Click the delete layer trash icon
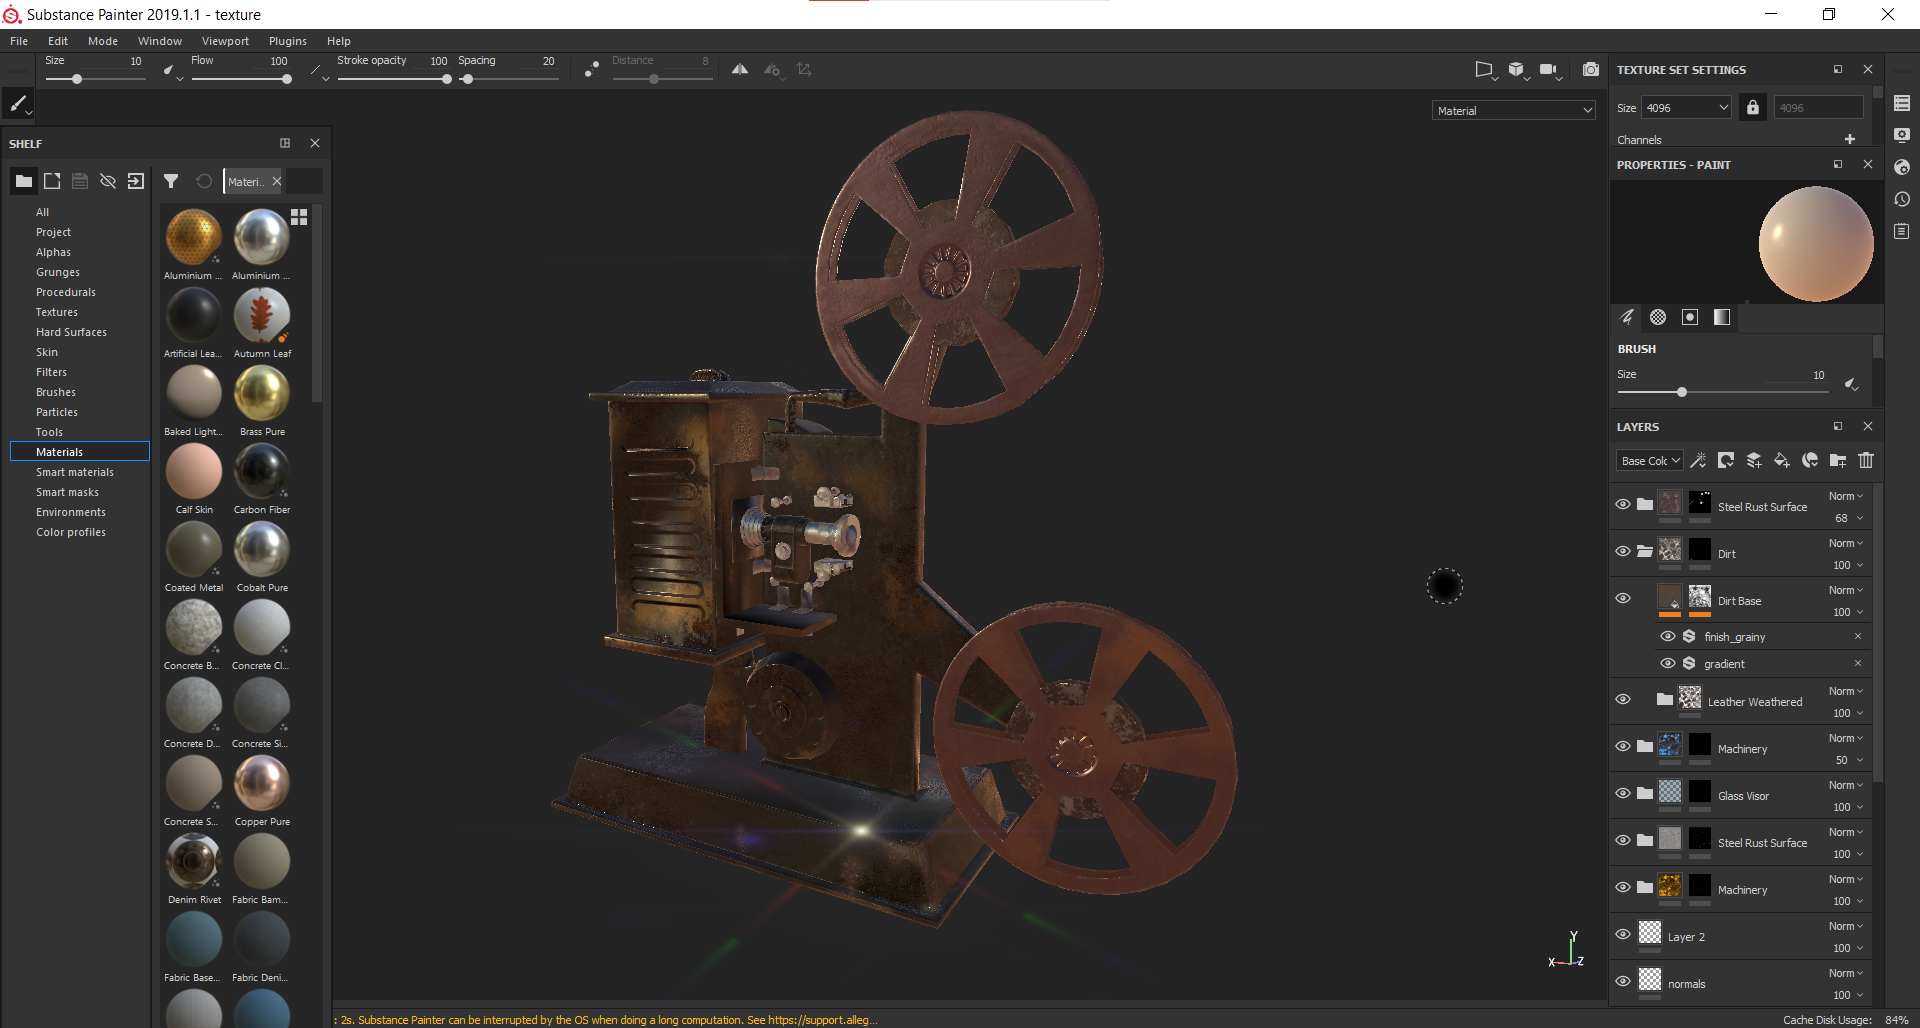The image size is (1920, 1028). click(1866, 460)
